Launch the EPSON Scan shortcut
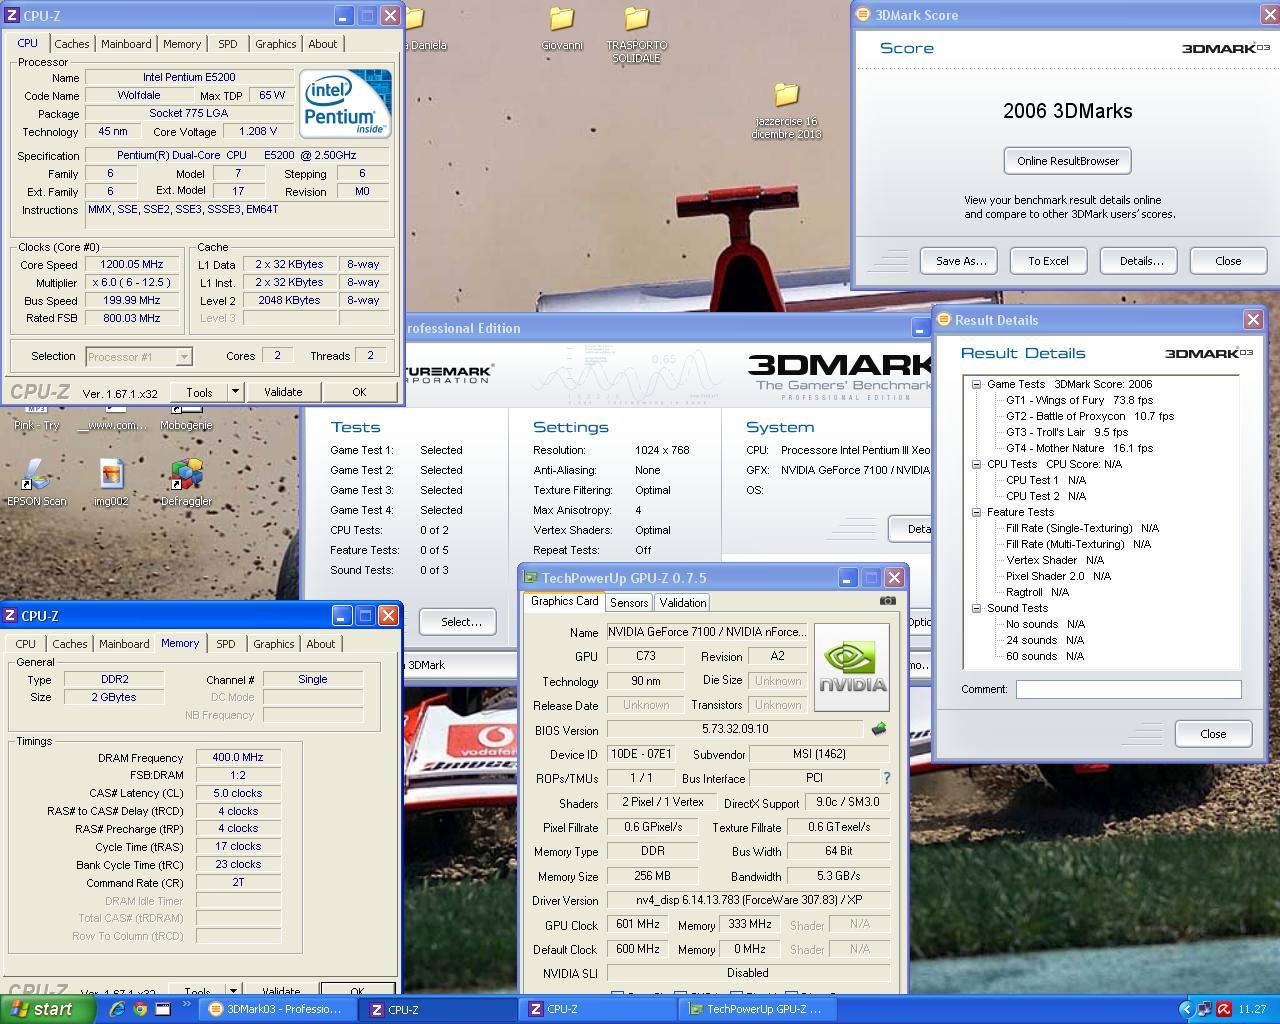This screenshot has height=1024, width=1280. [x=37, y=484]
